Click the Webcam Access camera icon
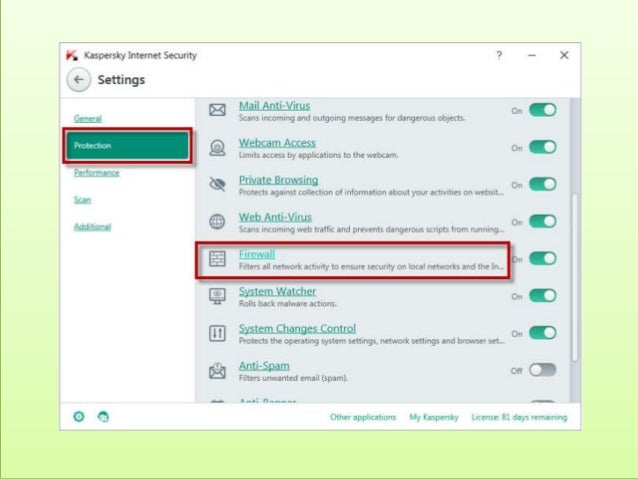The image size is (638, 479). (x=217, y=148)
